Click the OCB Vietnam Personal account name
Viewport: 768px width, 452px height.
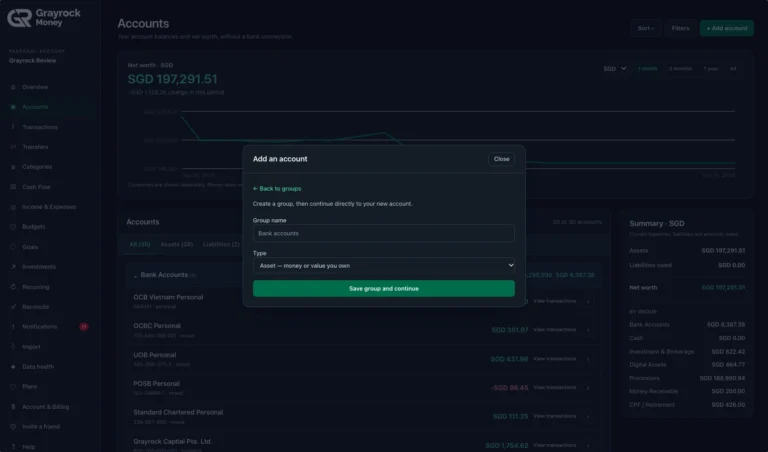point(168,297)
